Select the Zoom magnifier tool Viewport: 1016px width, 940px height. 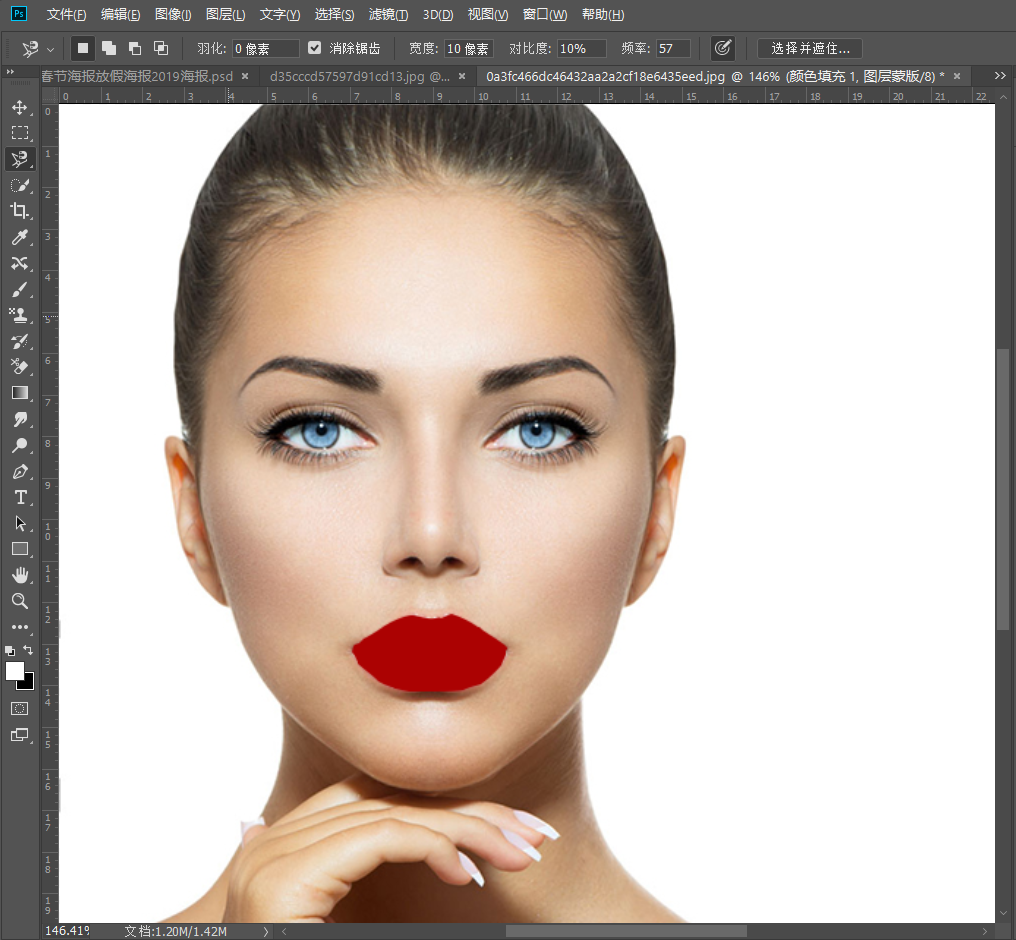tap(19, 601)
